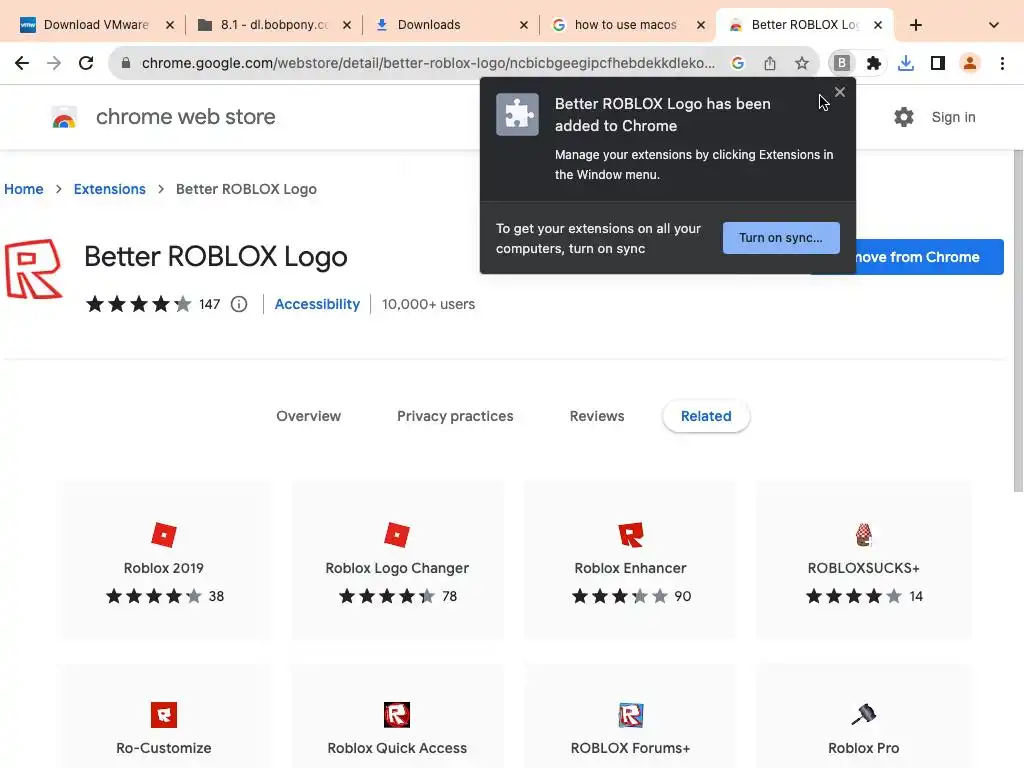Open the ROBLOX Forums+ card
The image size is (1024, 768).
pos(630,716)
